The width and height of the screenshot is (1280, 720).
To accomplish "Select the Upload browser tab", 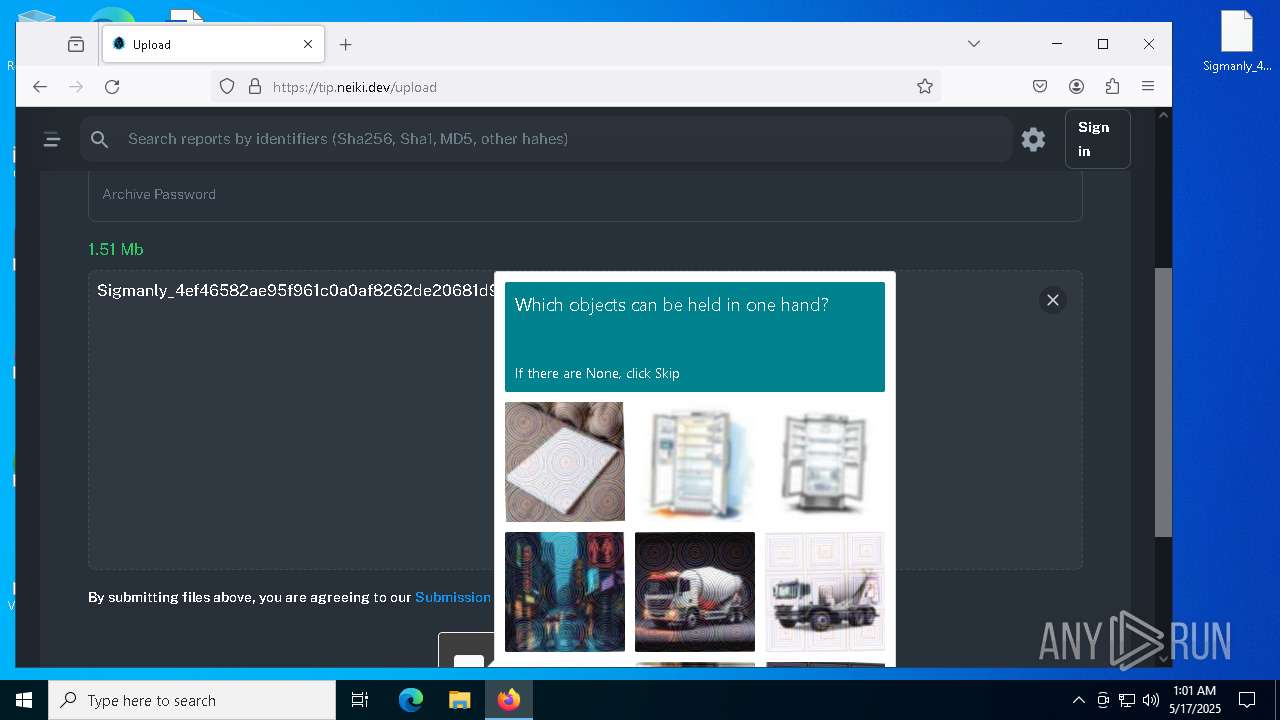I will pos(212,44).
